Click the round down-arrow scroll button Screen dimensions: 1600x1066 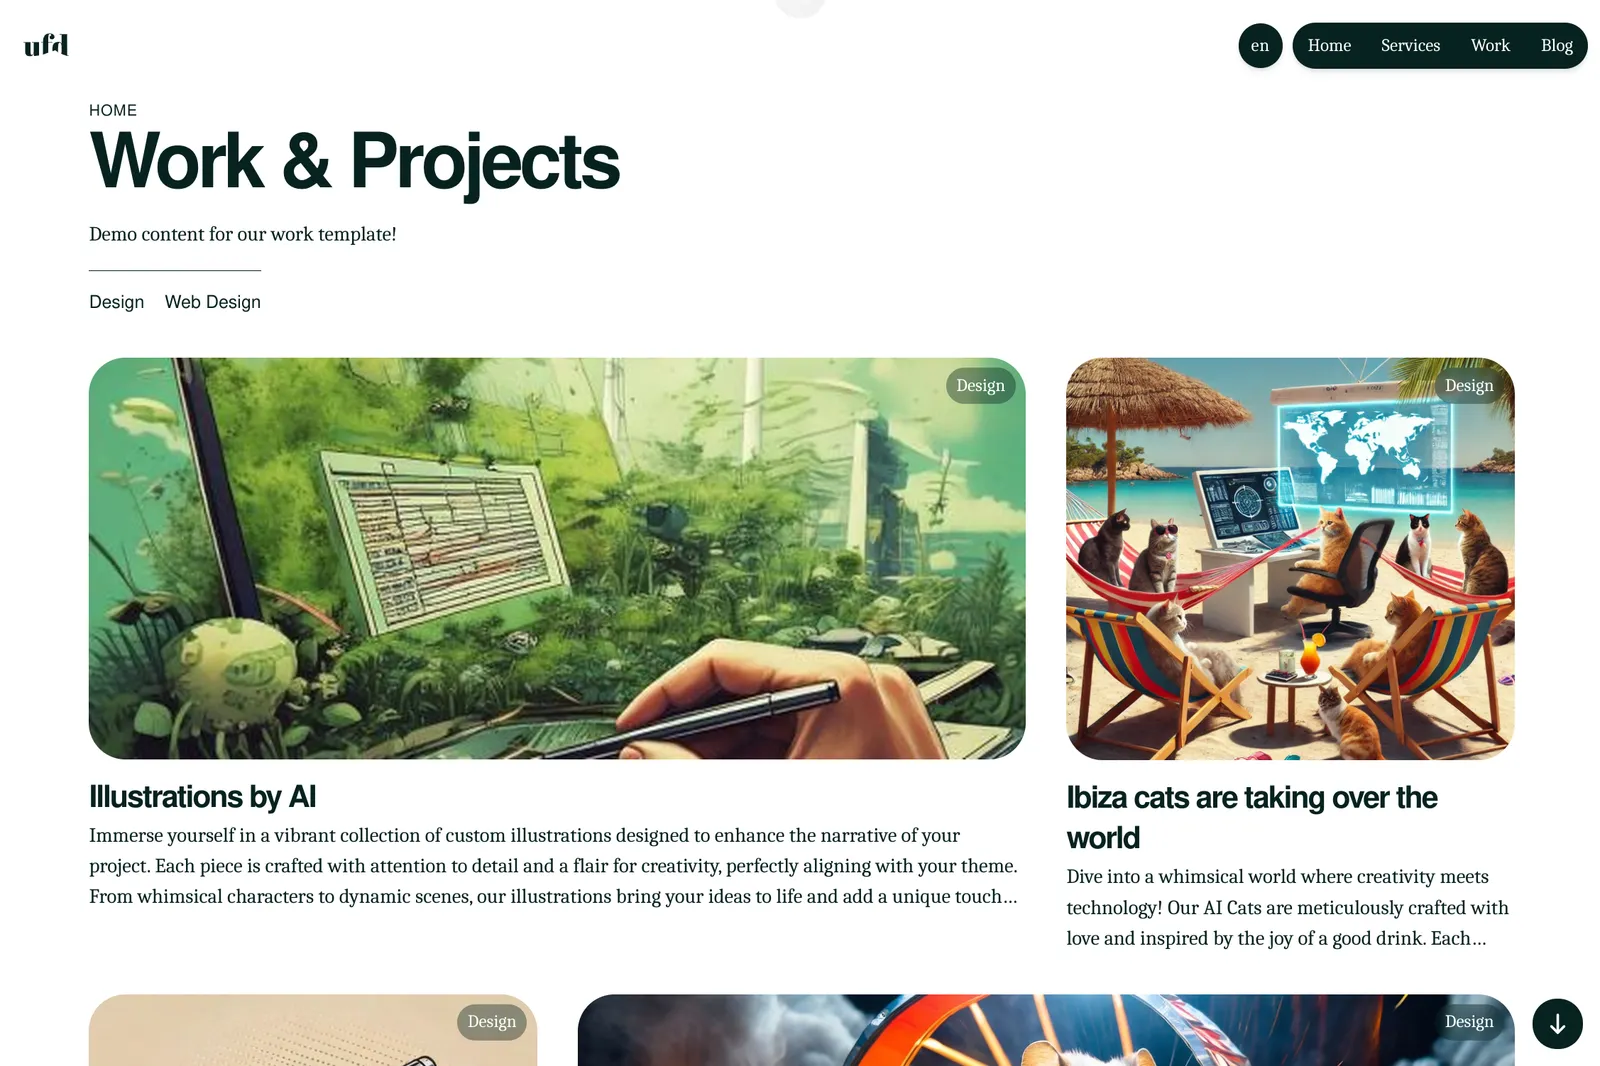pos(1557,1024)
